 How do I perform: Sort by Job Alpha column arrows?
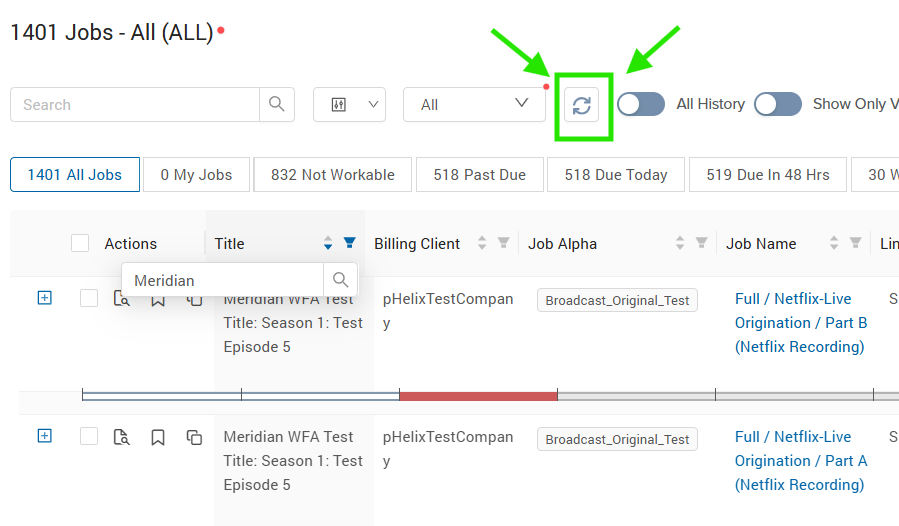pos(679,243)
